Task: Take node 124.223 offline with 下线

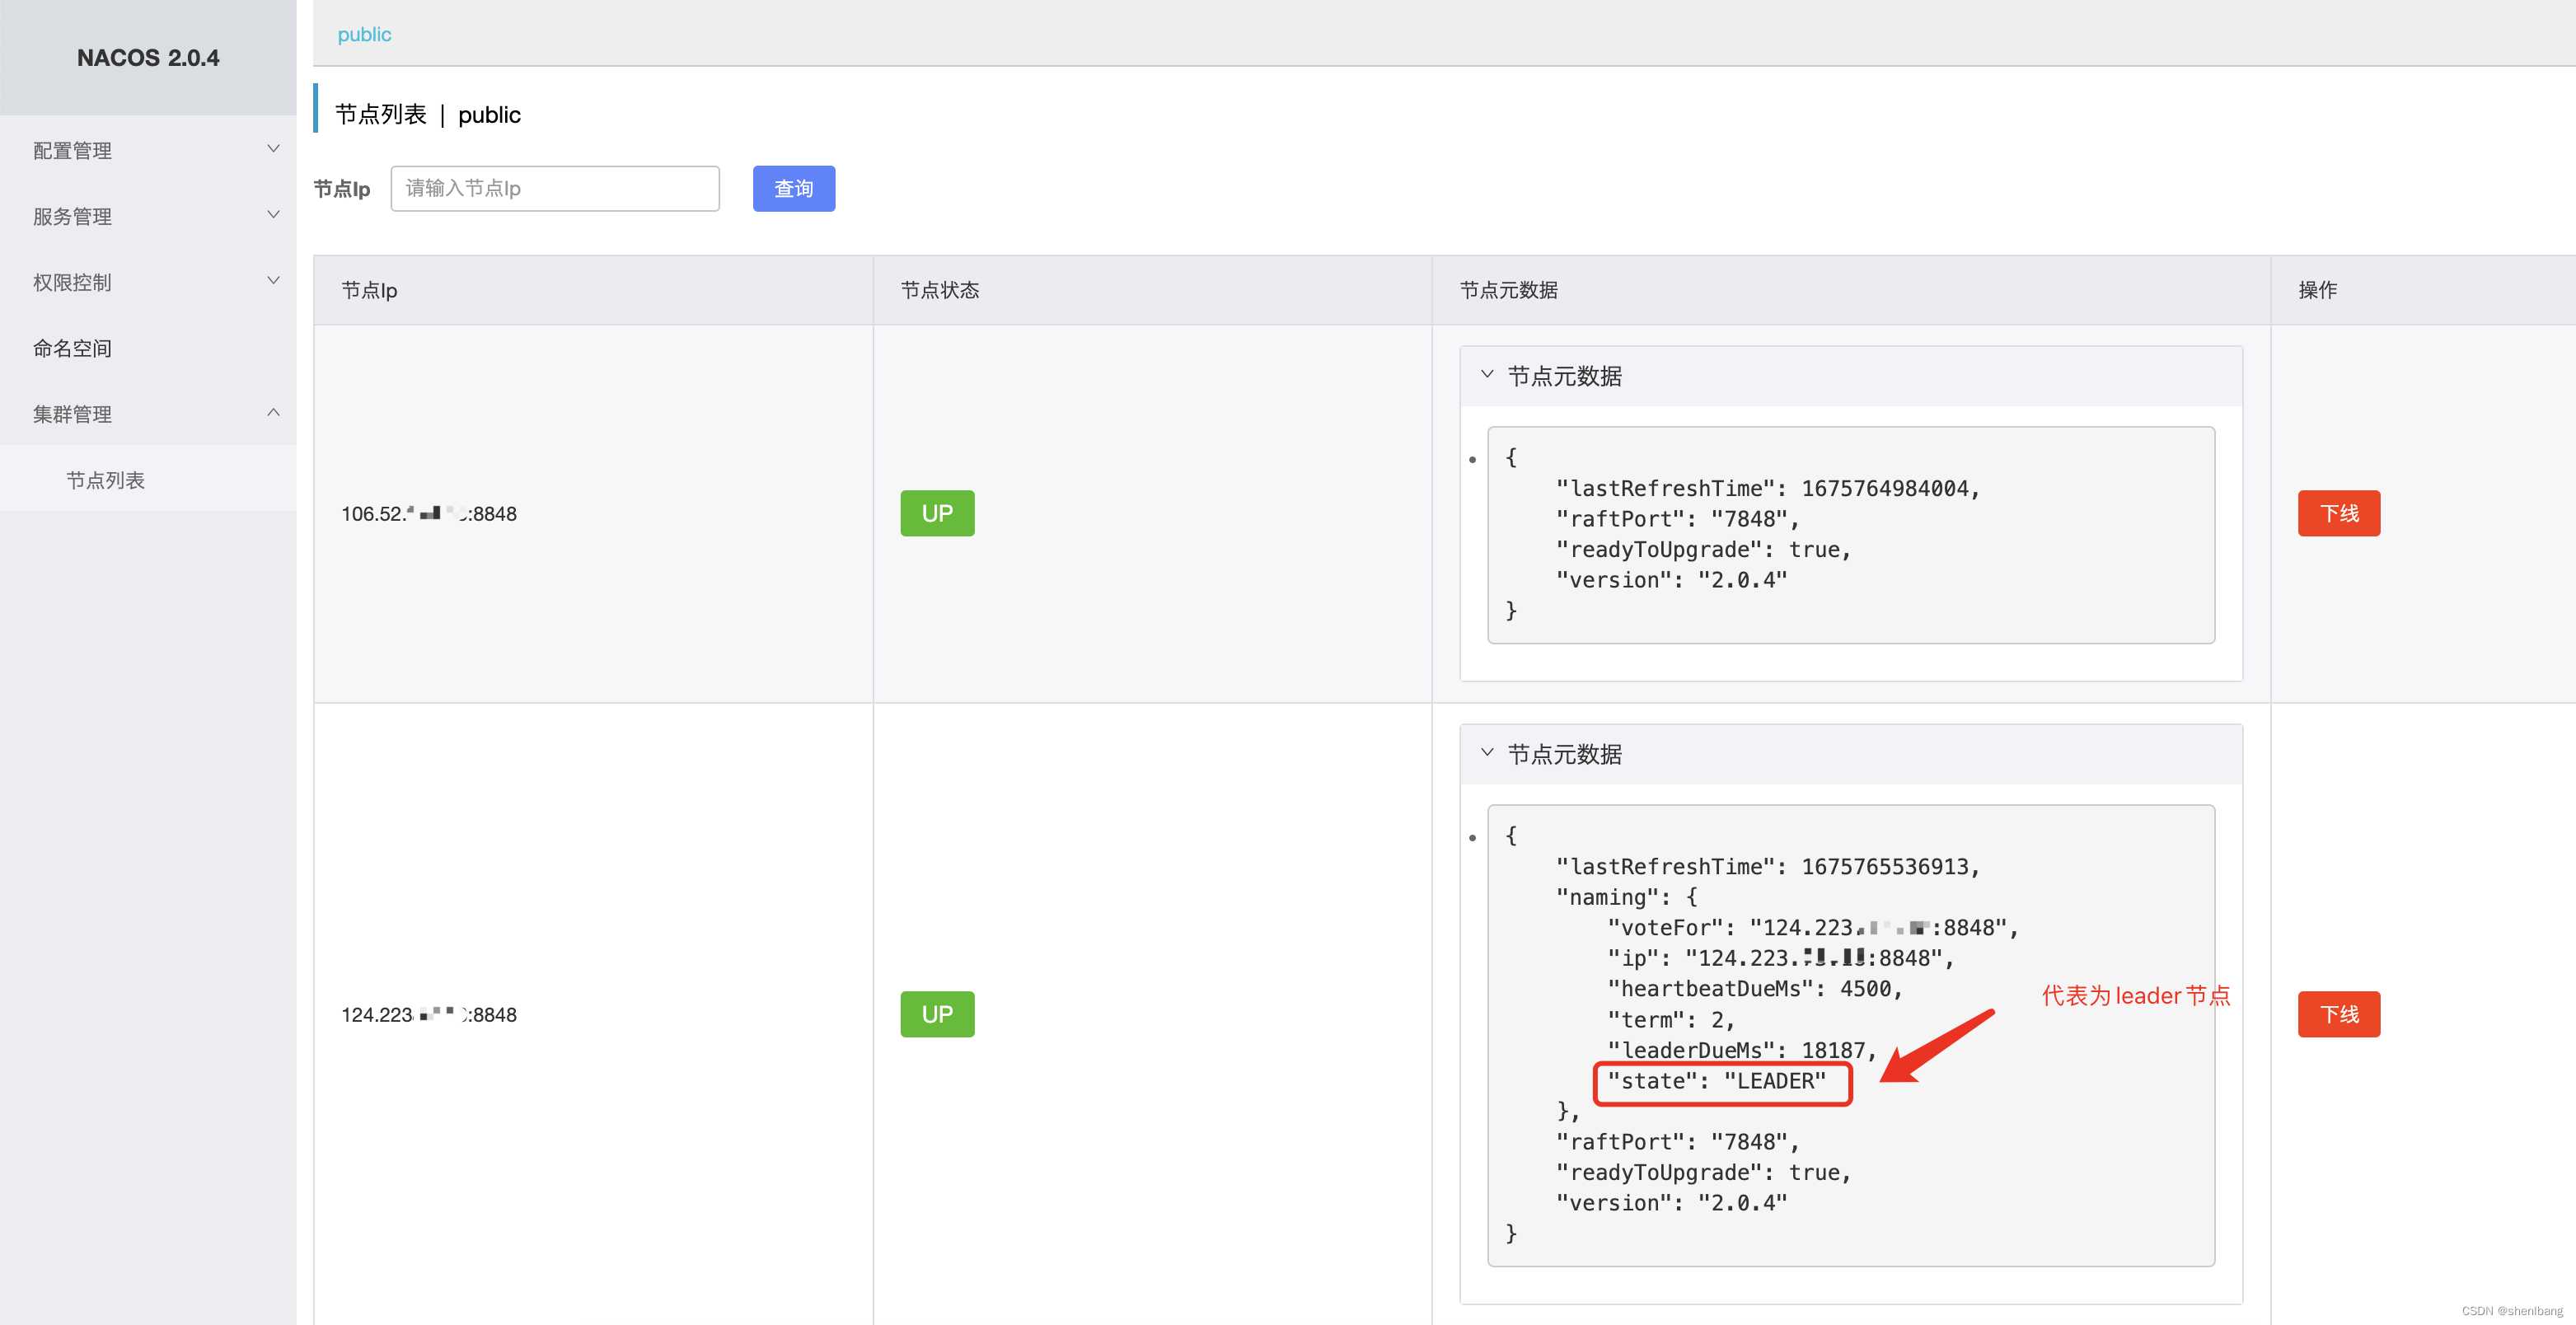Action: coord(2338,1014)
